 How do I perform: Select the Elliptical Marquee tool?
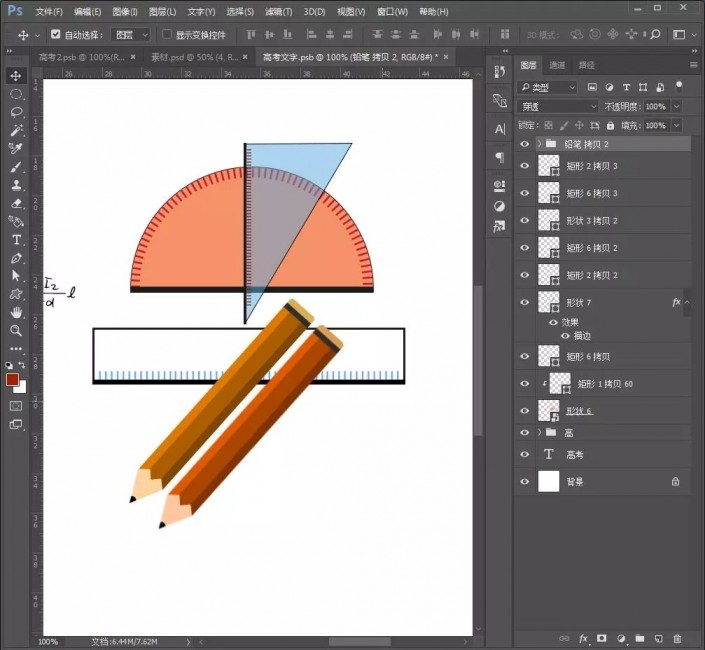(x=16, y=94)
